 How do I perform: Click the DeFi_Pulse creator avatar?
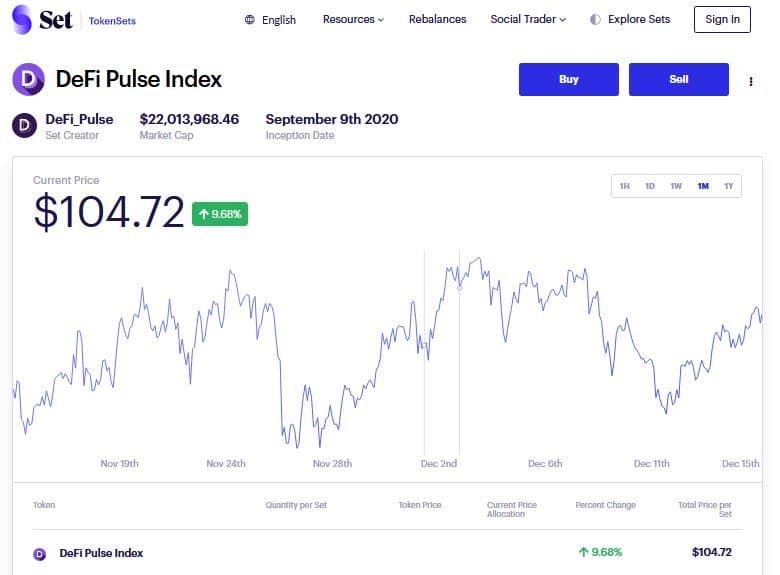pyautogui.click(x=24, y=126)
